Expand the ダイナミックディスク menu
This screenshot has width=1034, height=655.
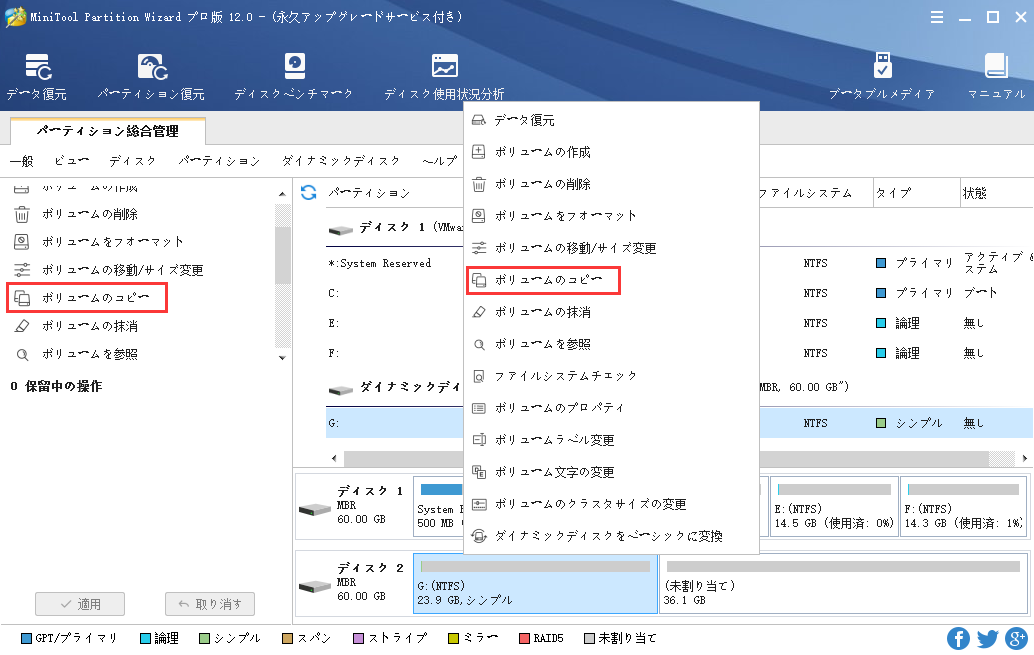click(341, 161)
